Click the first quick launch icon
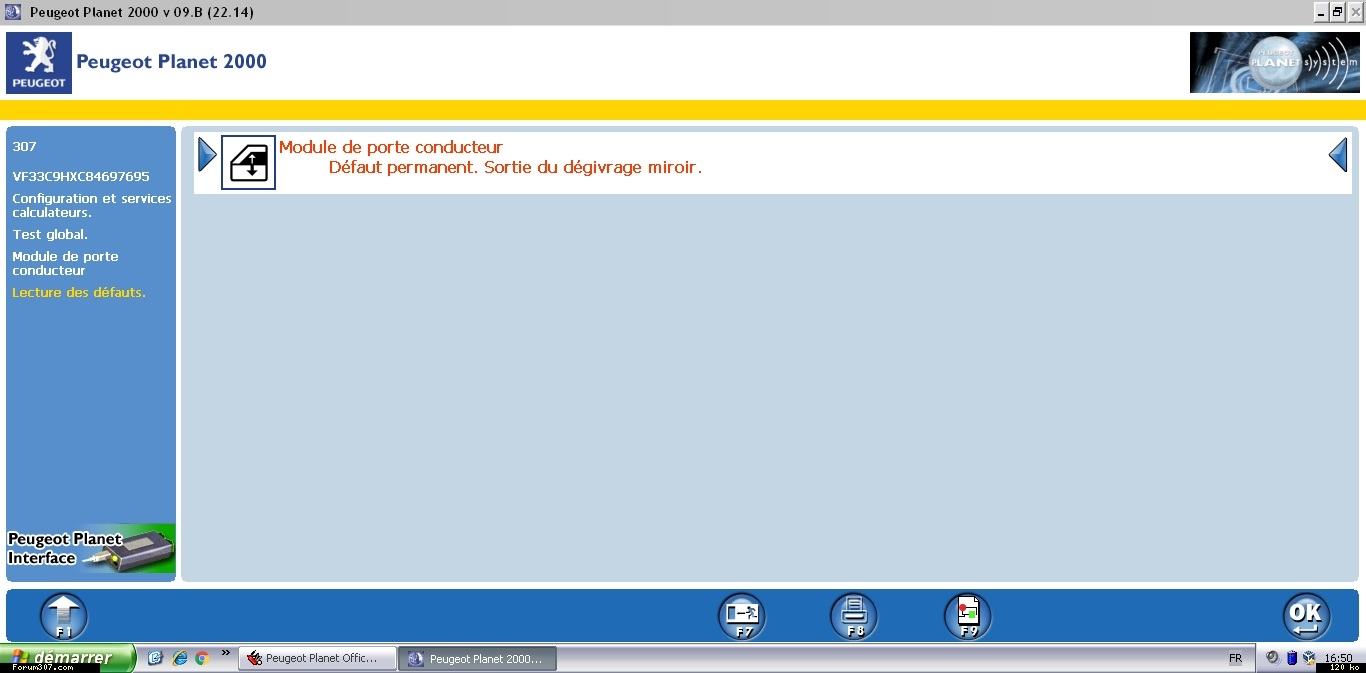The image size is (1366, 673). click(155, 658)
